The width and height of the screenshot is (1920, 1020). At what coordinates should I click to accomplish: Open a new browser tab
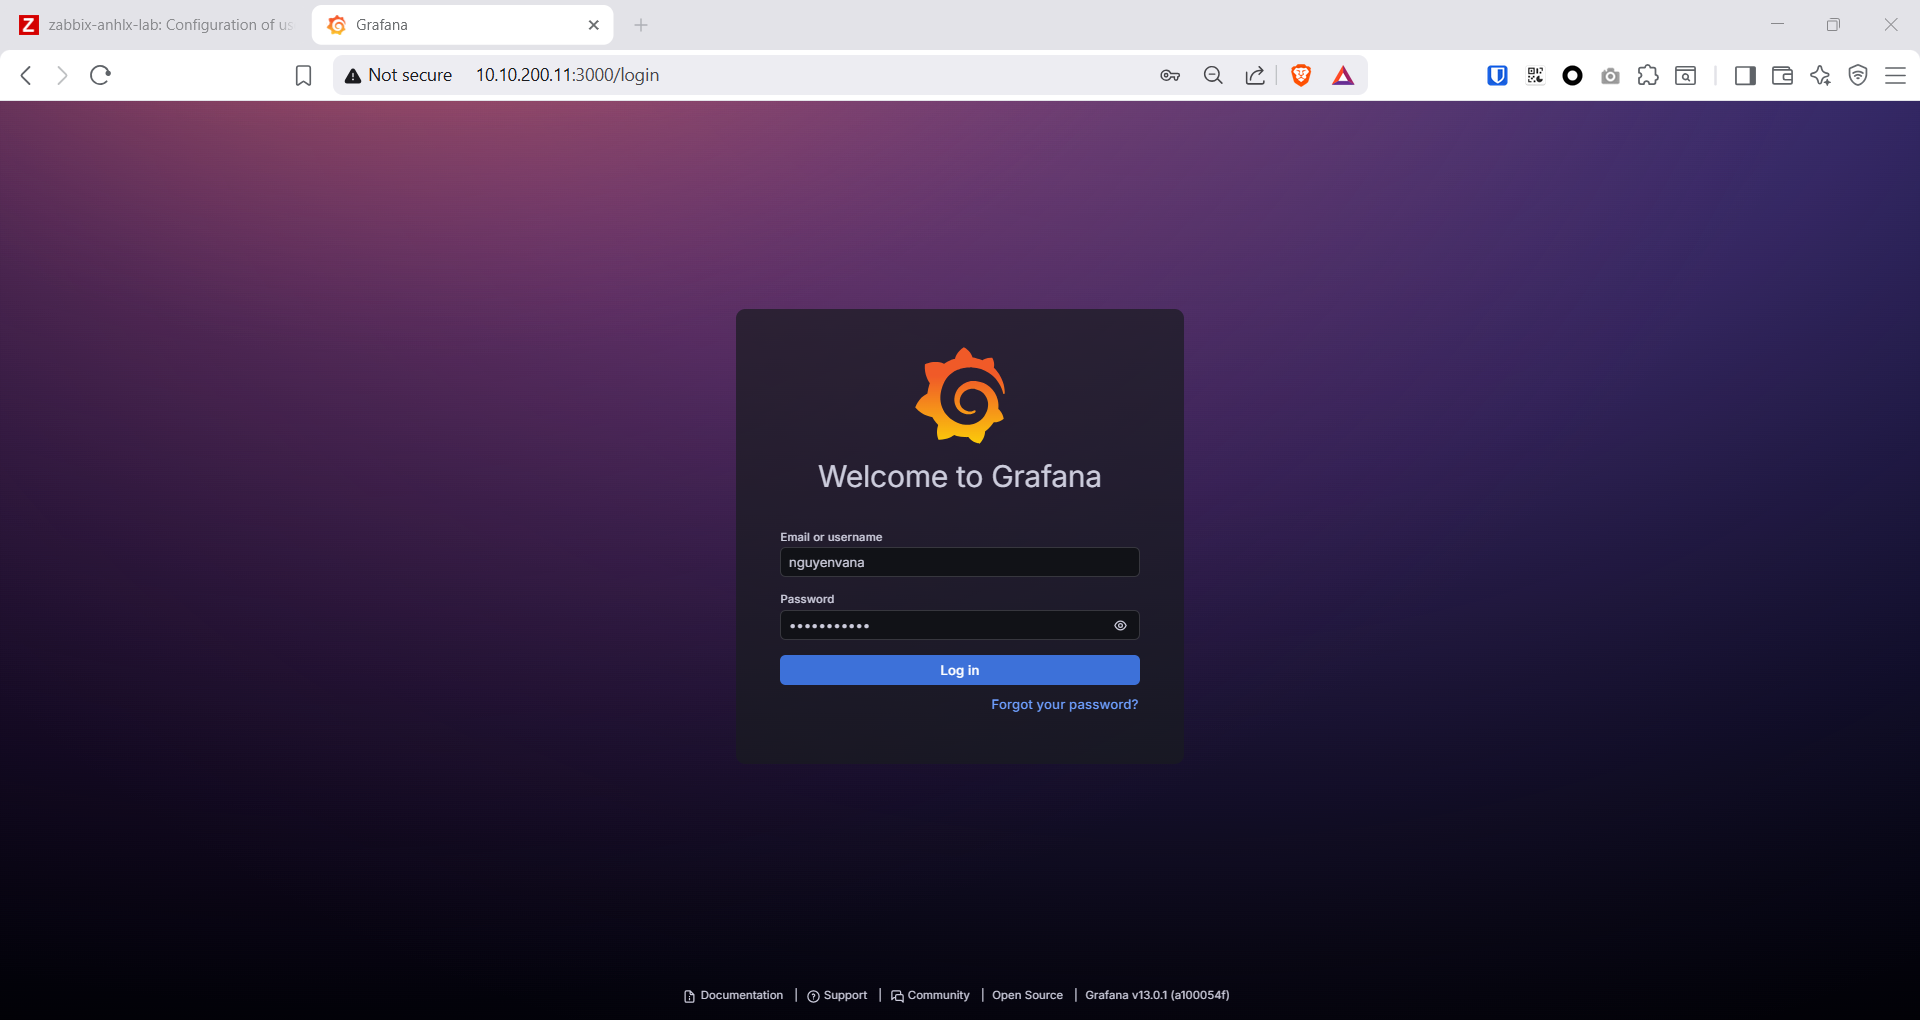point(641,25)
